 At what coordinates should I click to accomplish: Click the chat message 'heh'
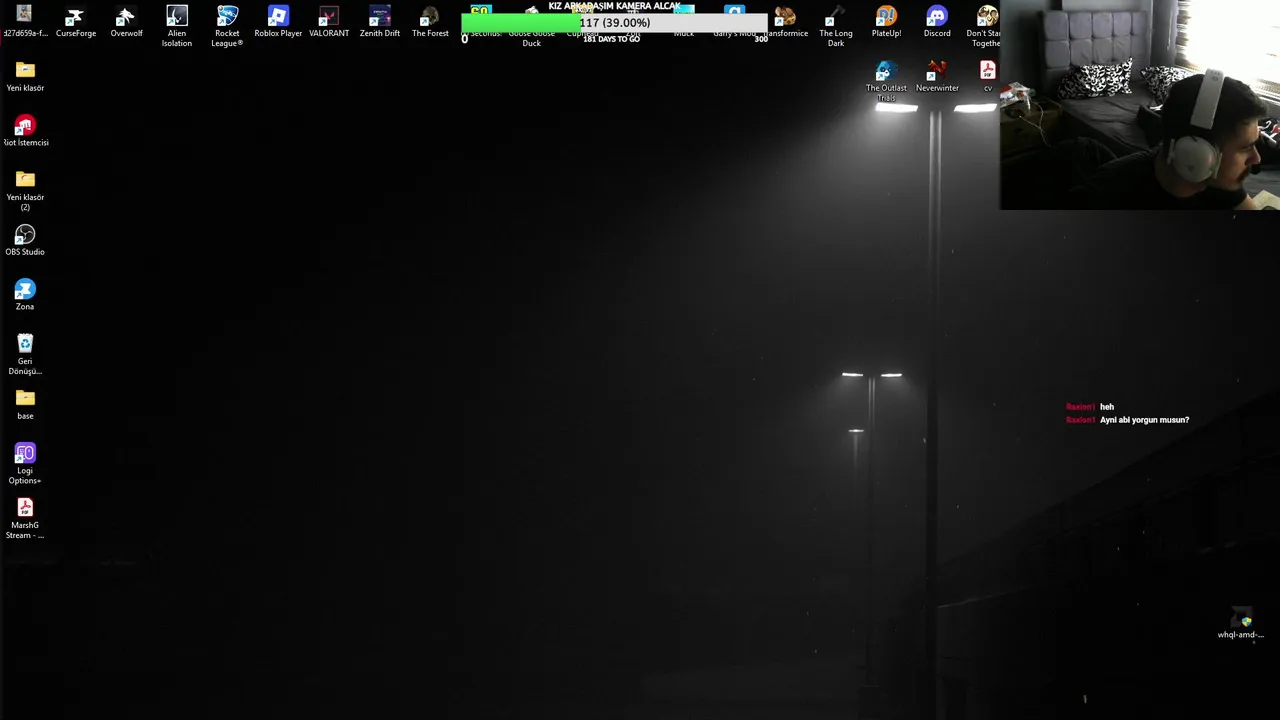coord(1107,407)
